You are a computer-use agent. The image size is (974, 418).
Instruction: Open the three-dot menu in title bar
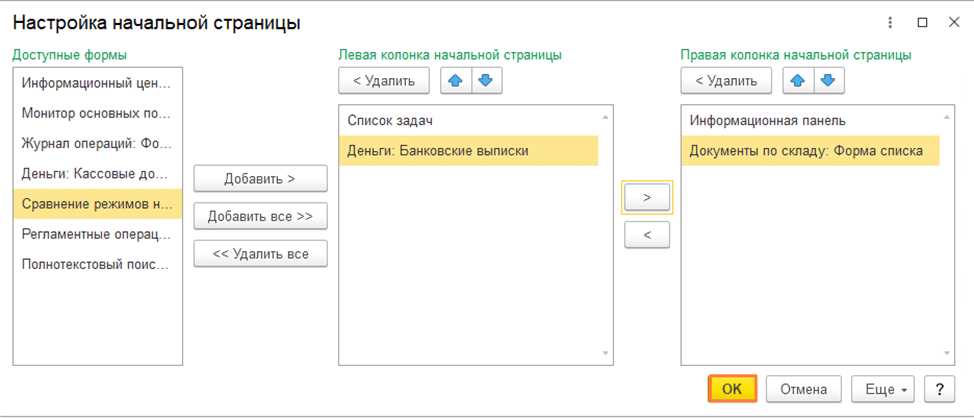(891, 22)
